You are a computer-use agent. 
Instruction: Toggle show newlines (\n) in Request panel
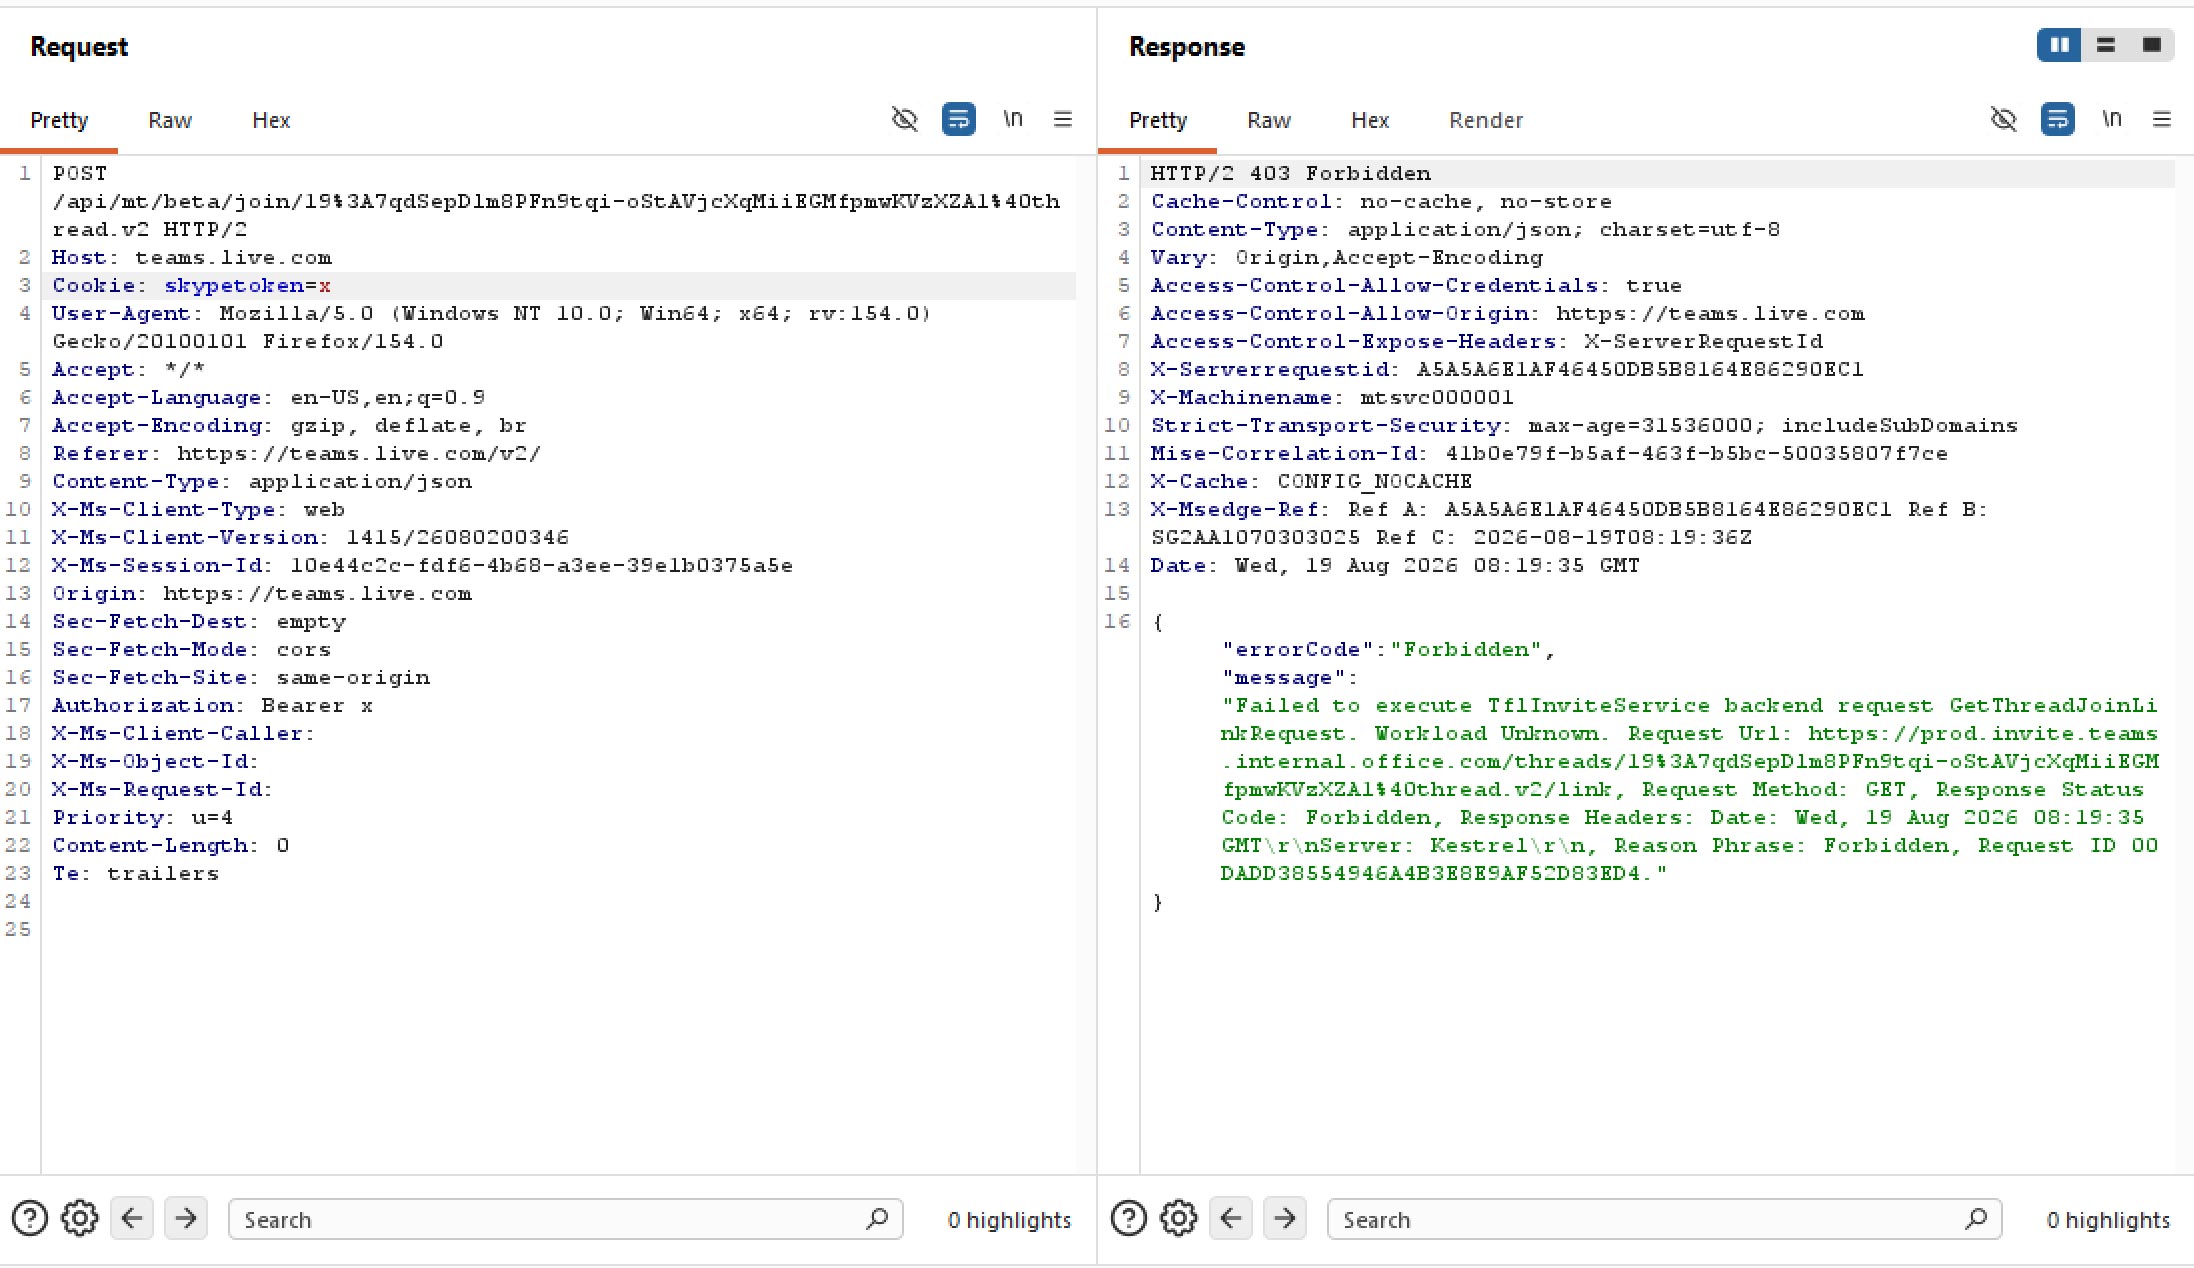pos(1012,119)
